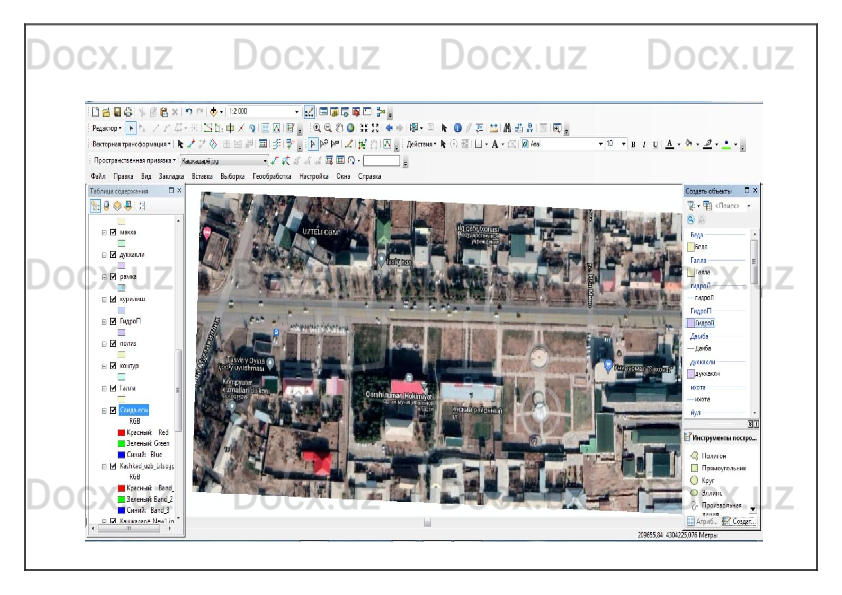The image size is (842, 595).
Task: Select the Полигон construction tool
Action: pos(716,455)
